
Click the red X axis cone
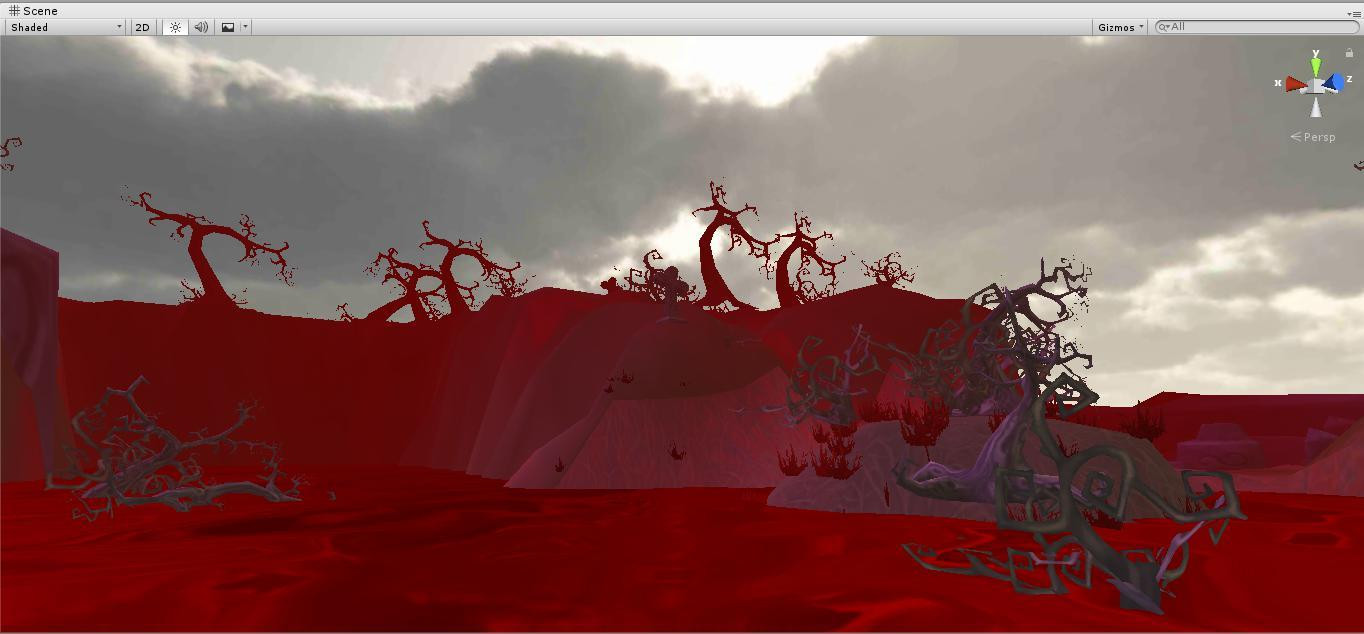pyautogui.click(x=1295, y=84)
